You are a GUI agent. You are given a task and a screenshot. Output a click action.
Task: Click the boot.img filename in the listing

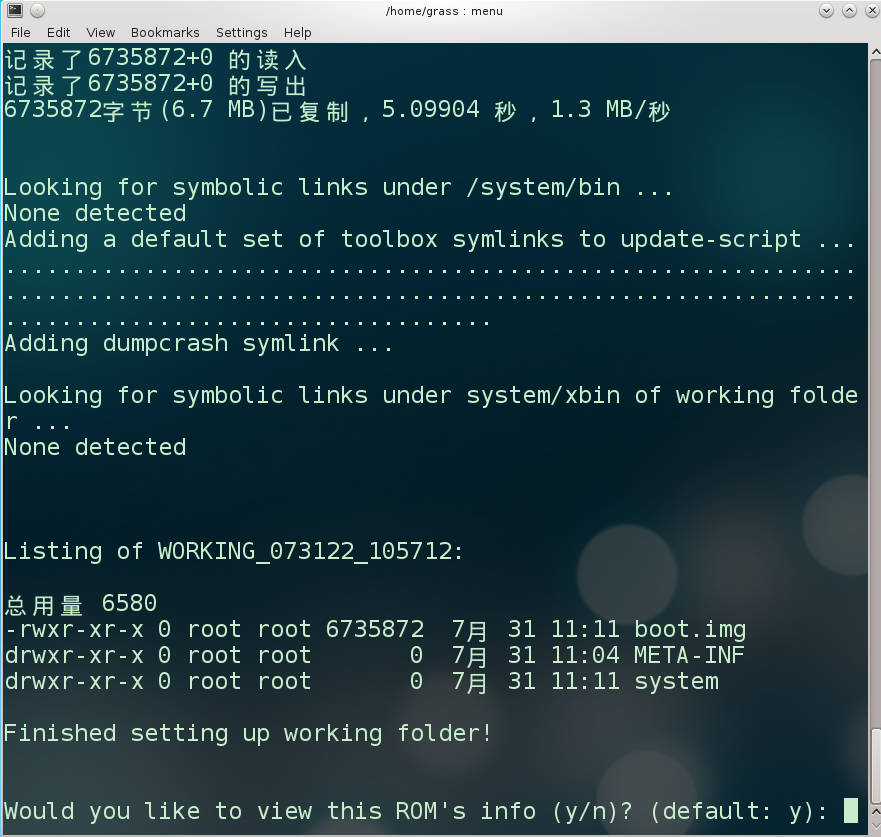pyautogui.click(x=690, y=630)
